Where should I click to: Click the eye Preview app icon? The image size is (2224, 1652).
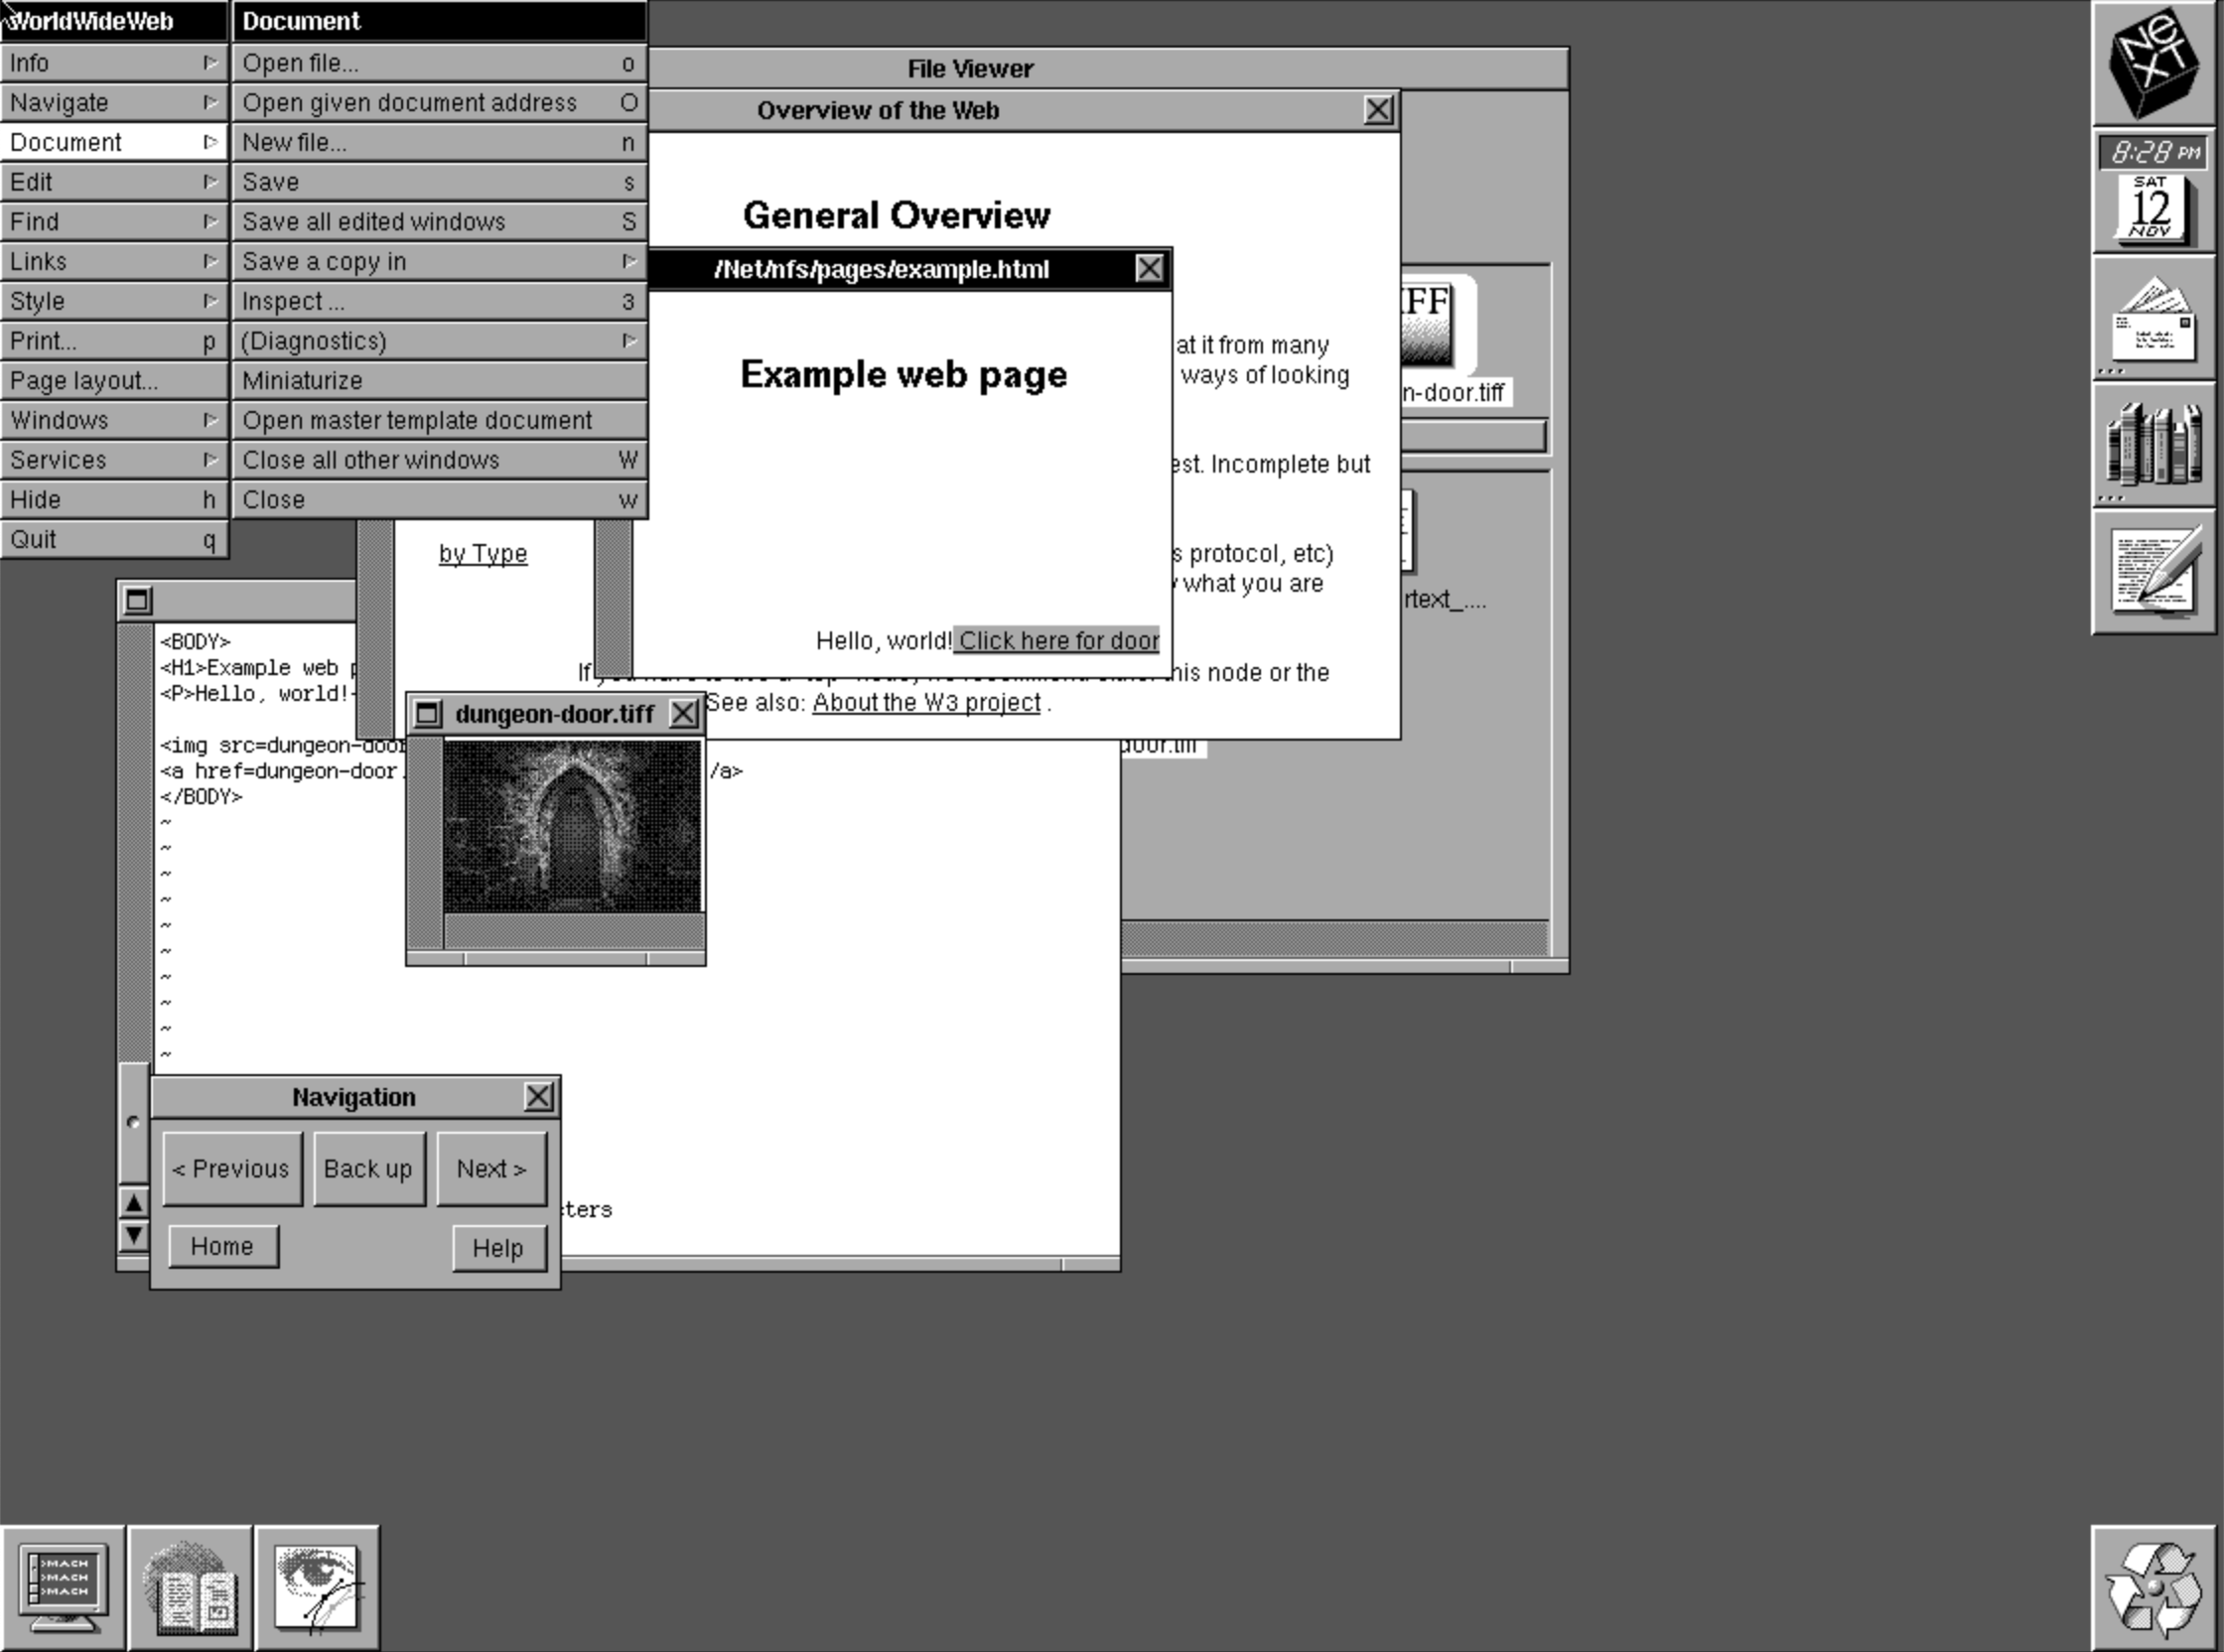point(317,1588)
